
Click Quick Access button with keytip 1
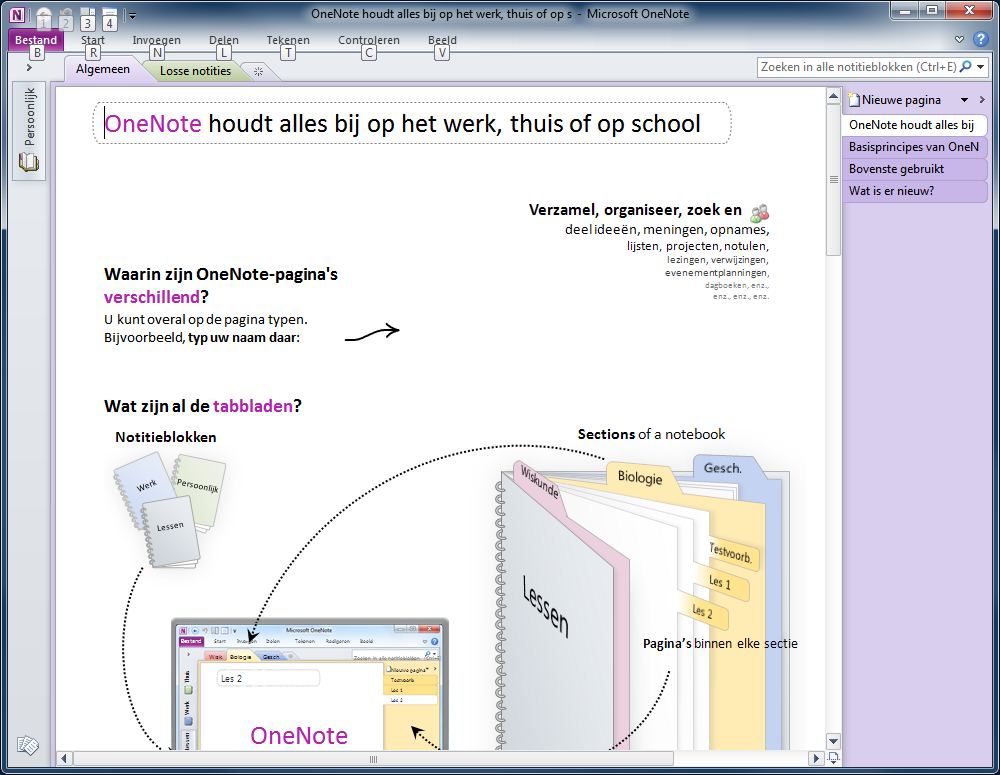43,17
